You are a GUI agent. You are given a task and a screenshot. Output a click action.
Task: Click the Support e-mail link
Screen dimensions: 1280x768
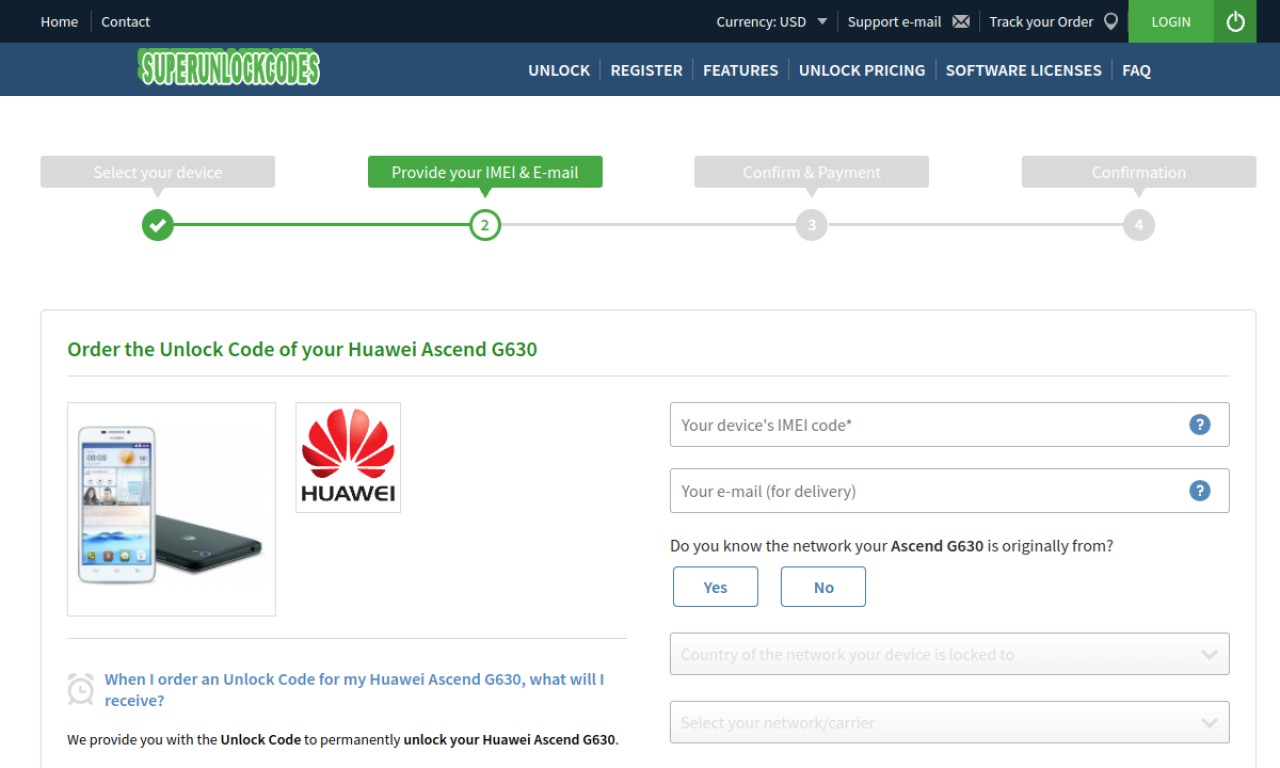click(x=894, y=21)
